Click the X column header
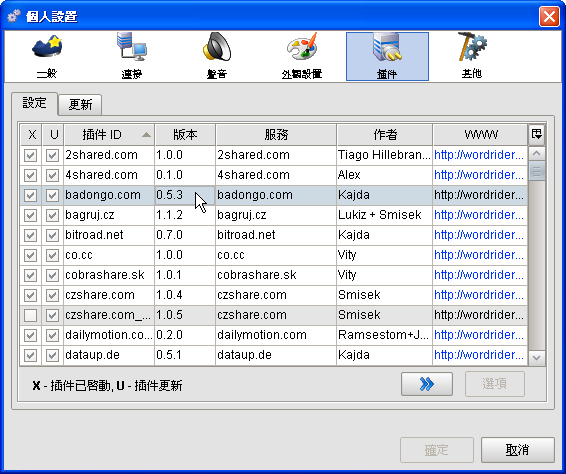This screenshot has width=566, height=474. click(31, 135)
